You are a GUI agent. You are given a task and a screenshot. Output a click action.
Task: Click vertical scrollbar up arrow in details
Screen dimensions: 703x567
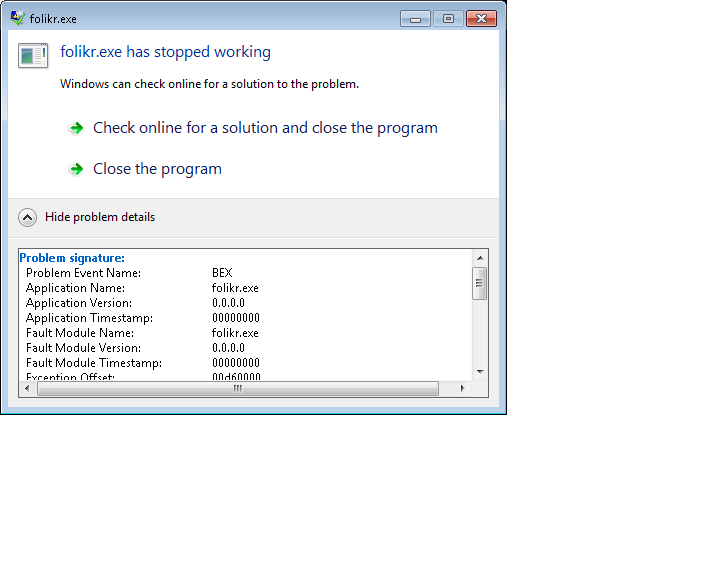pos(480,258)
